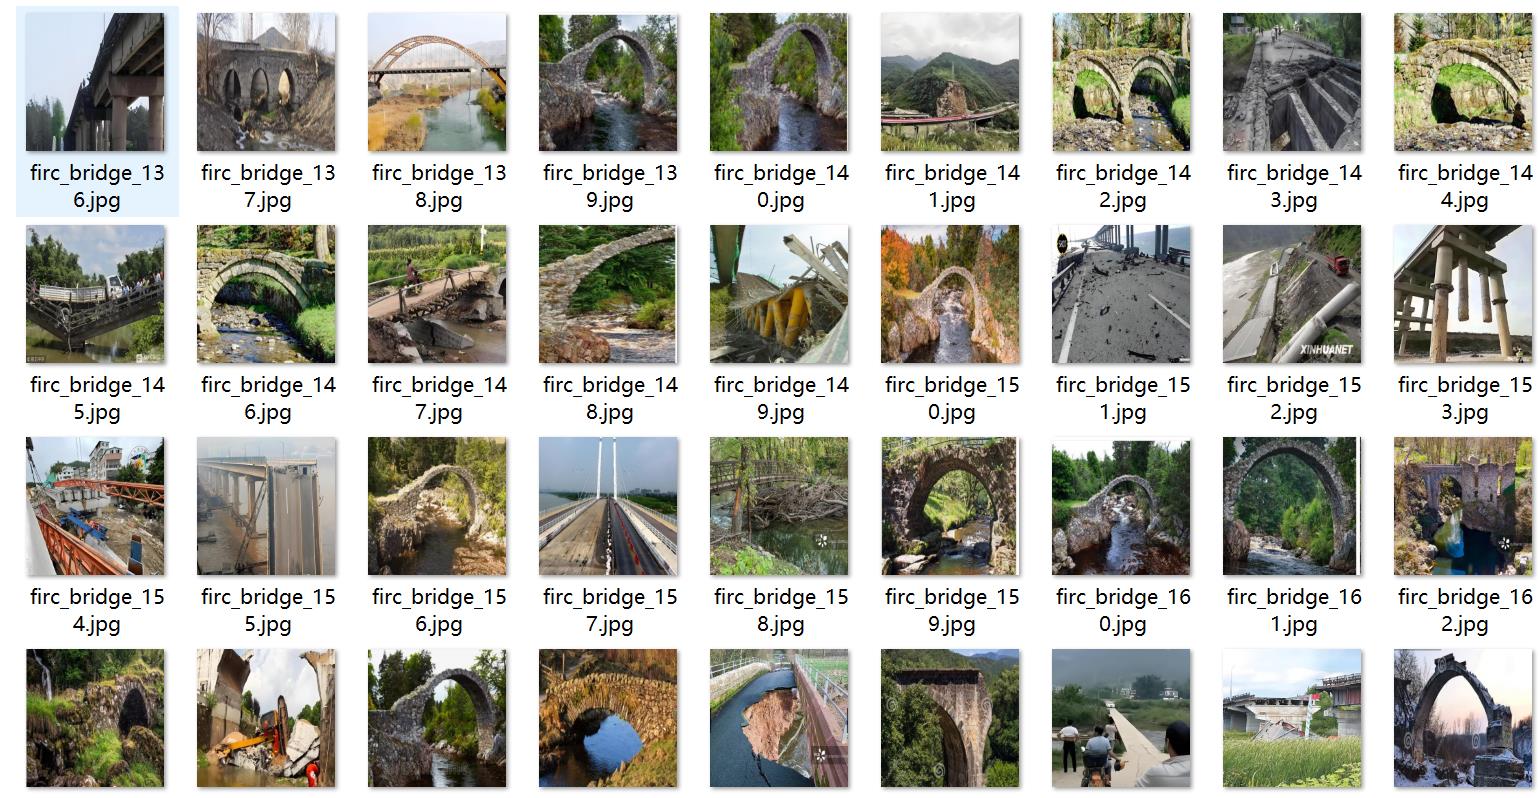
Task: Select the firc_bridge_162.jpg thumbnail
Action: (1463, 506)
